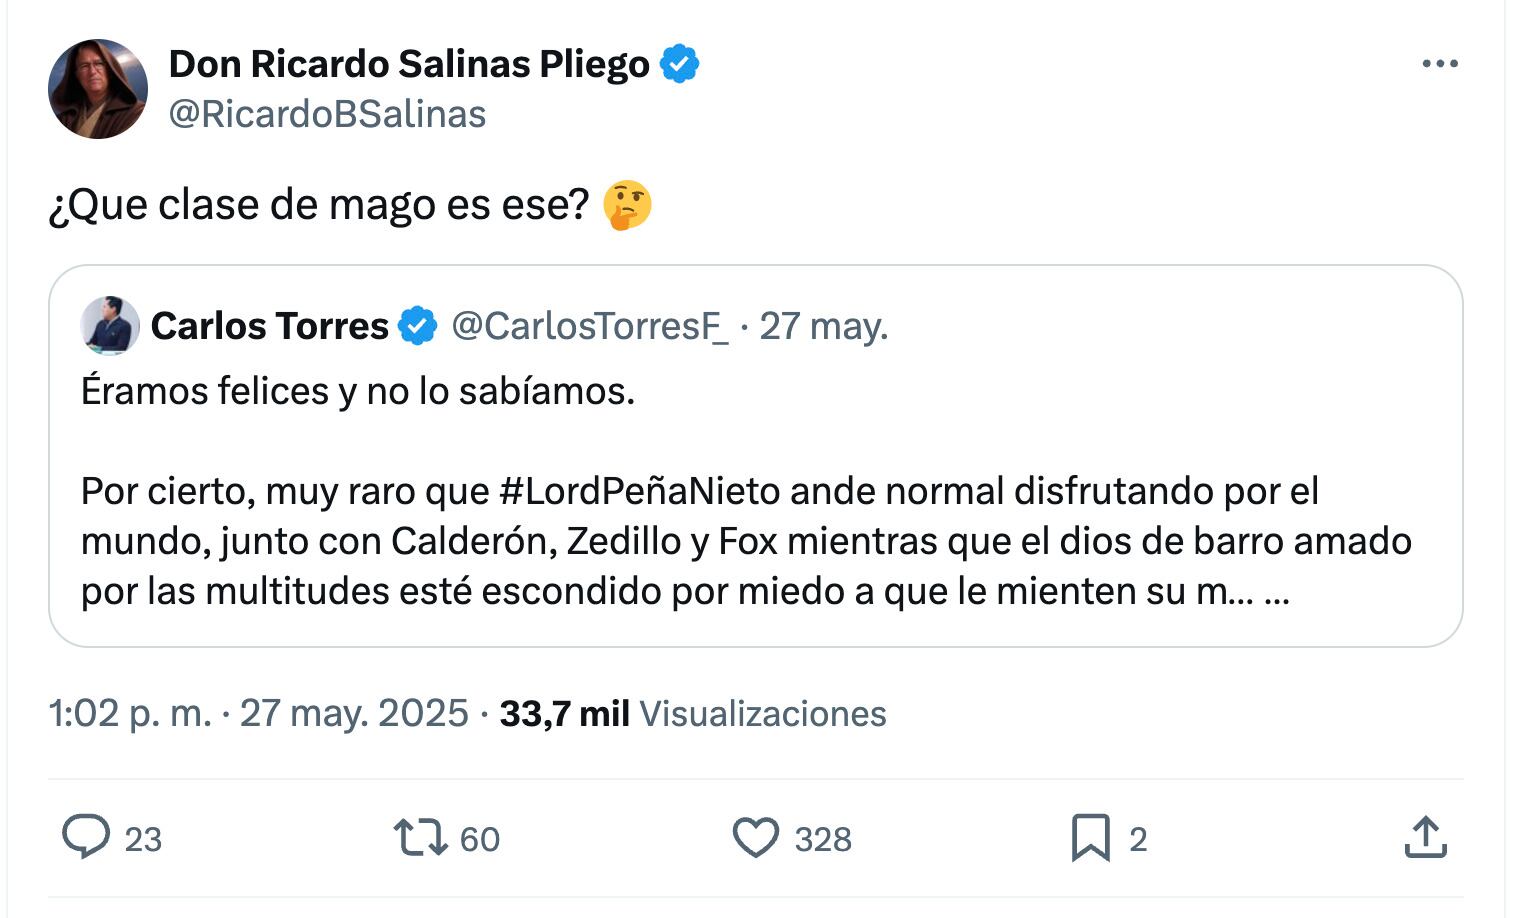This screenshot has width=1514, height=918.
Task: Open Carlos Torres's small avatar
Action: tap(110, 326)
